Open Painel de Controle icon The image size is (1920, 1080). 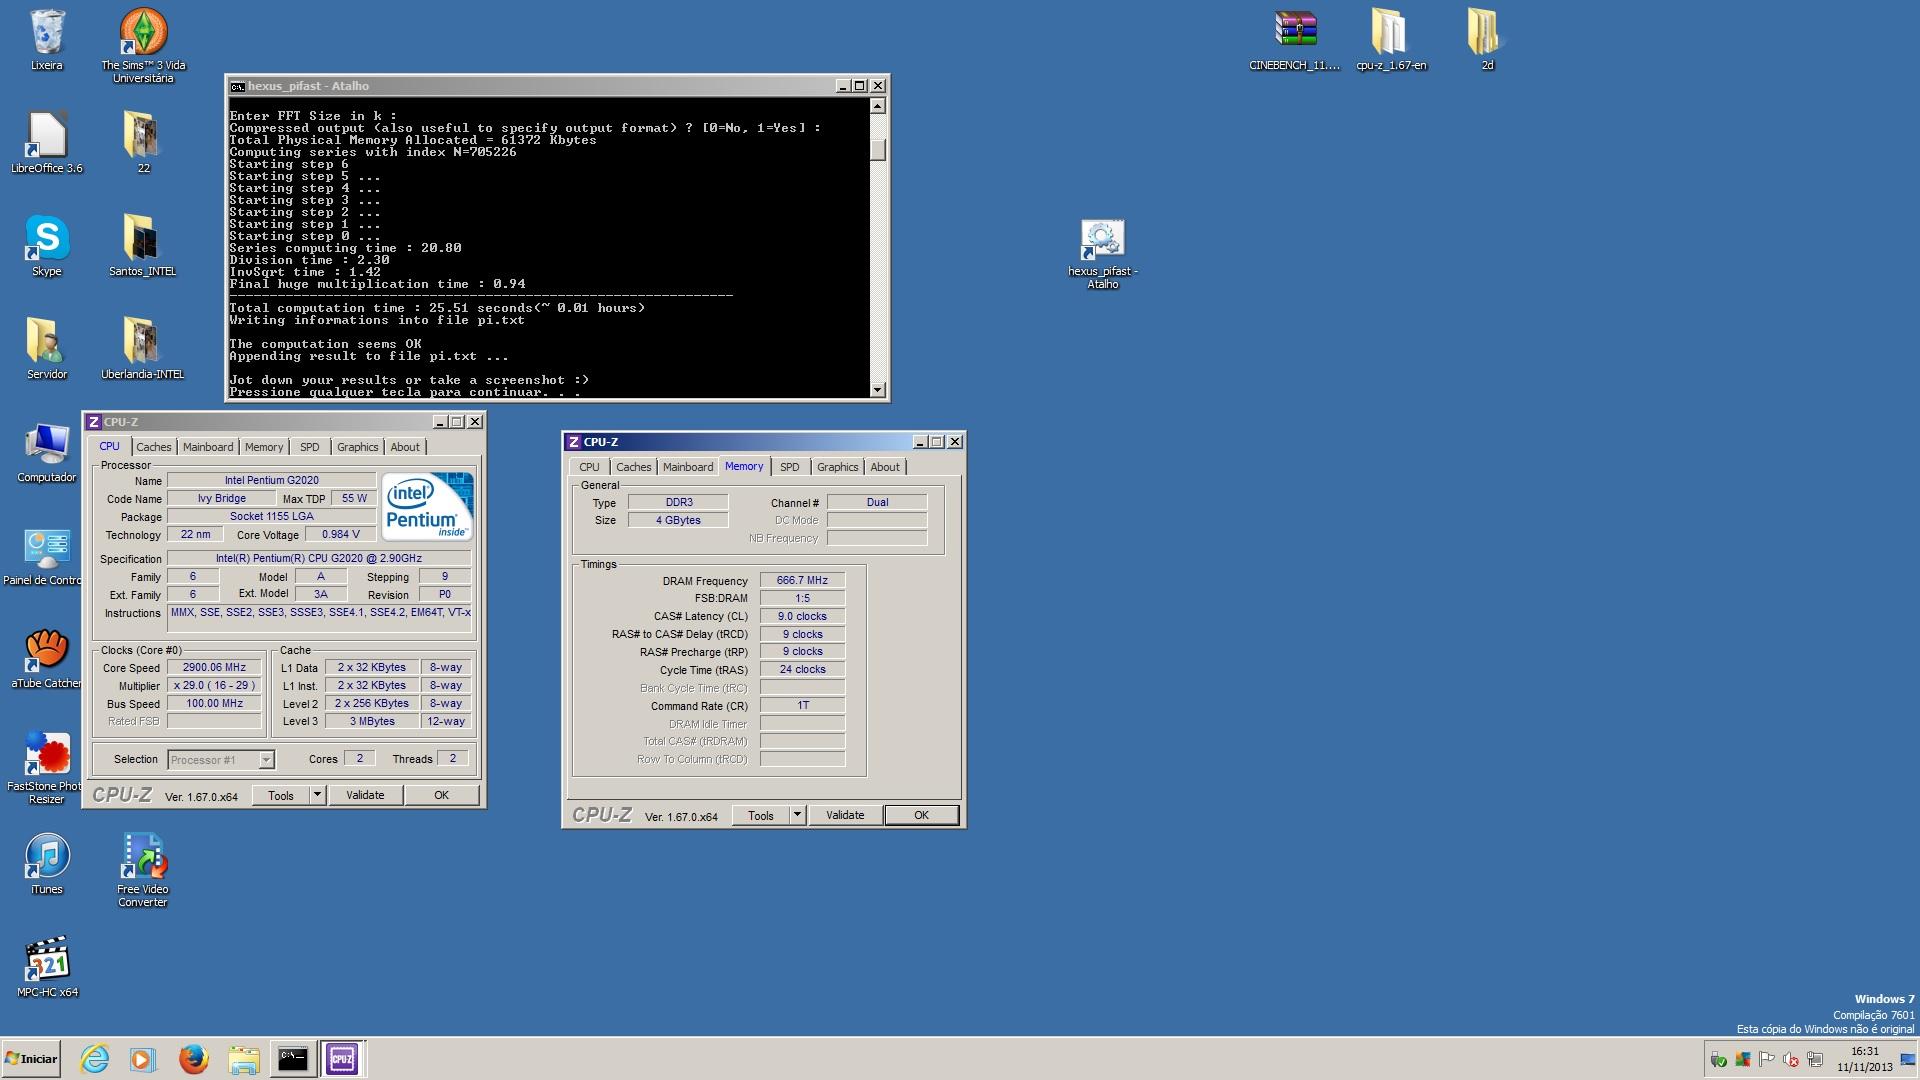44,555
